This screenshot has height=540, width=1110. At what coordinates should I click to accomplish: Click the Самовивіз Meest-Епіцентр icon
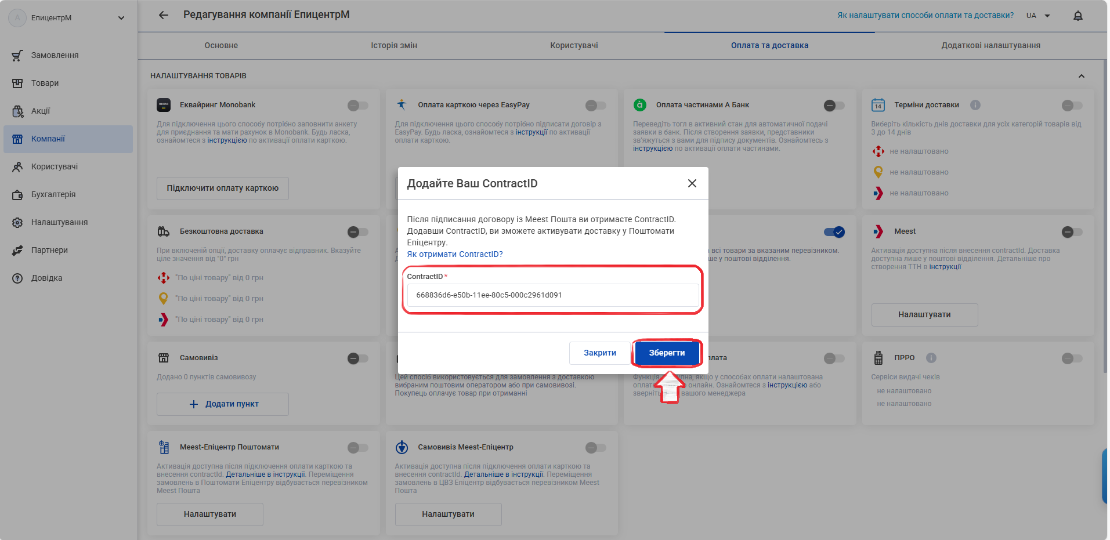click(x=402, y=447)
